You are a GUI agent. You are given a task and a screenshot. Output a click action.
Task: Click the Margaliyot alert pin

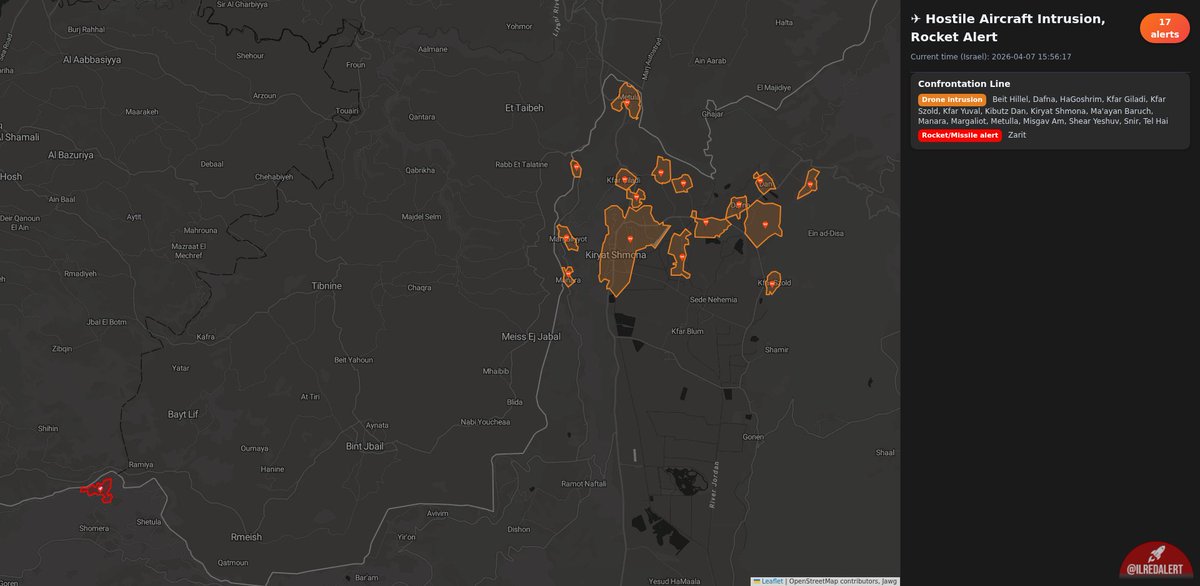point(565,238)
